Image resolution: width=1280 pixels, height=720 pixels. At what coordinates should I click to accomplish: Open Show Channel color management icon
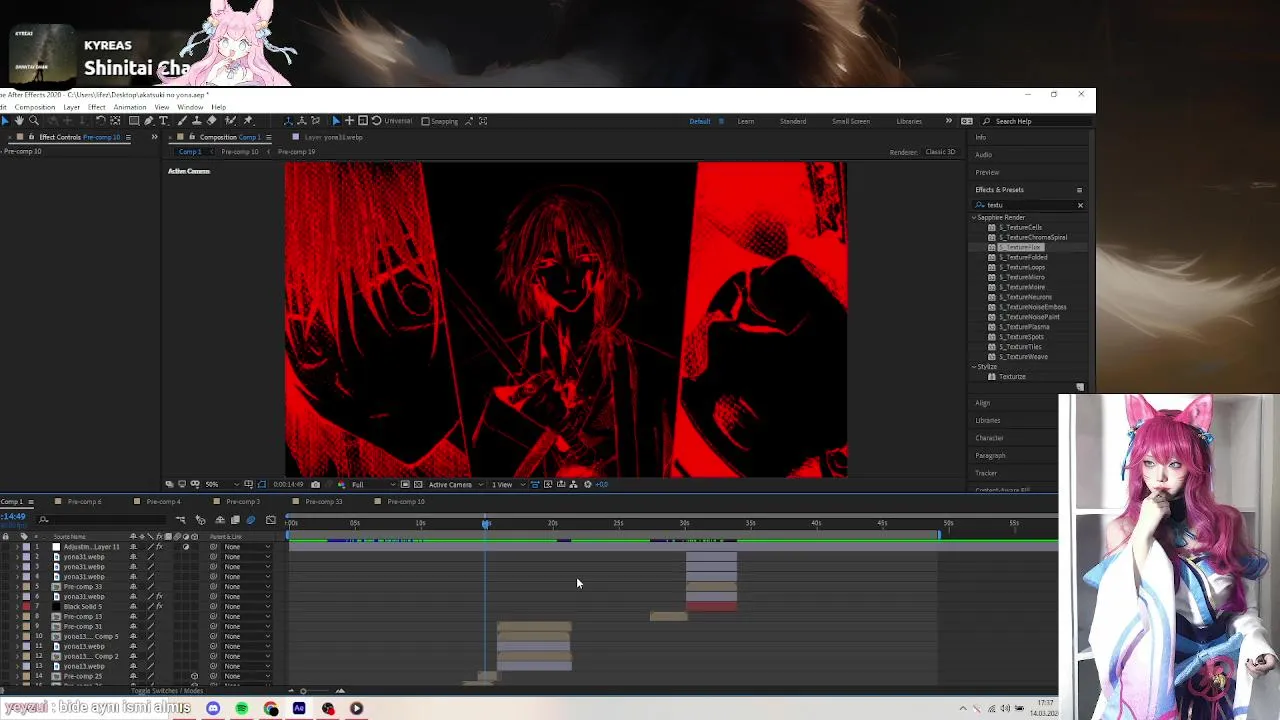pos(342,485)
